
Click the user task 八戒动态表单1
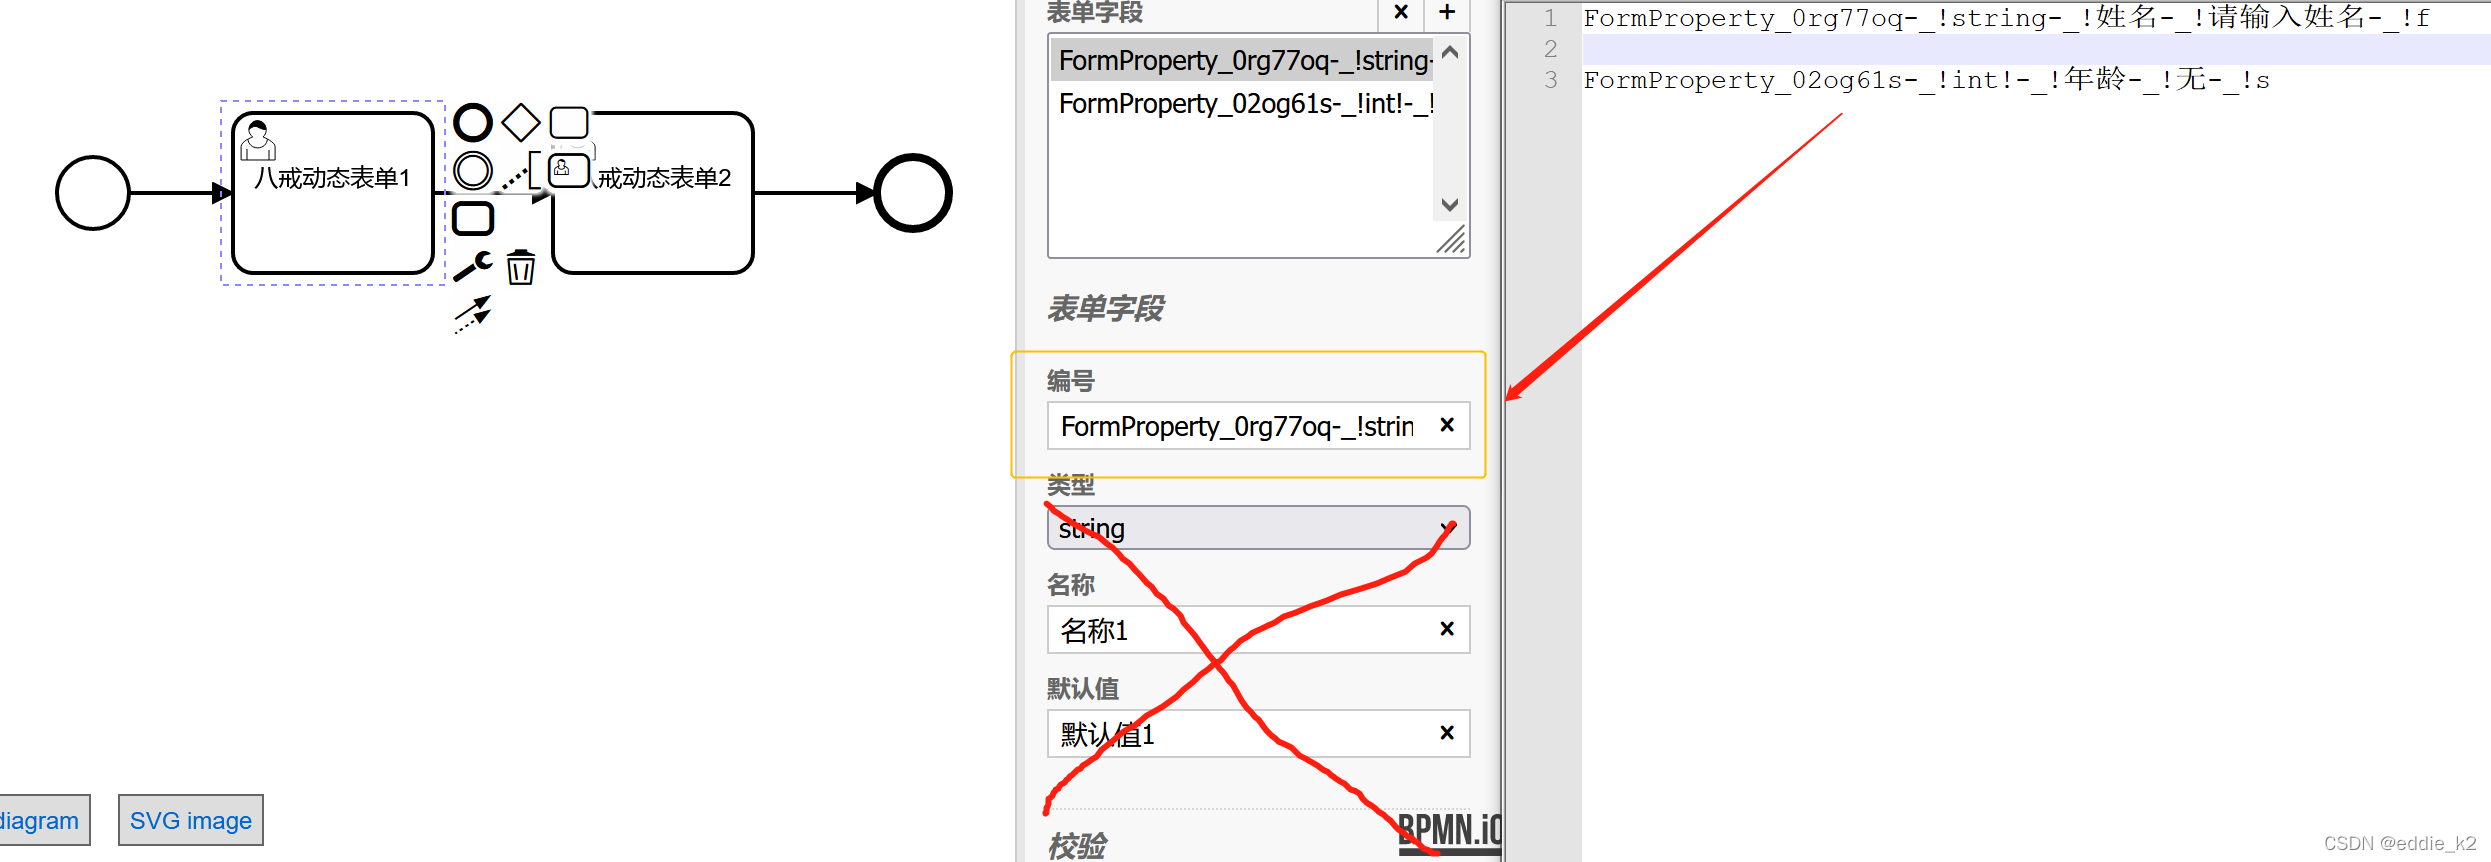(333, 193)
